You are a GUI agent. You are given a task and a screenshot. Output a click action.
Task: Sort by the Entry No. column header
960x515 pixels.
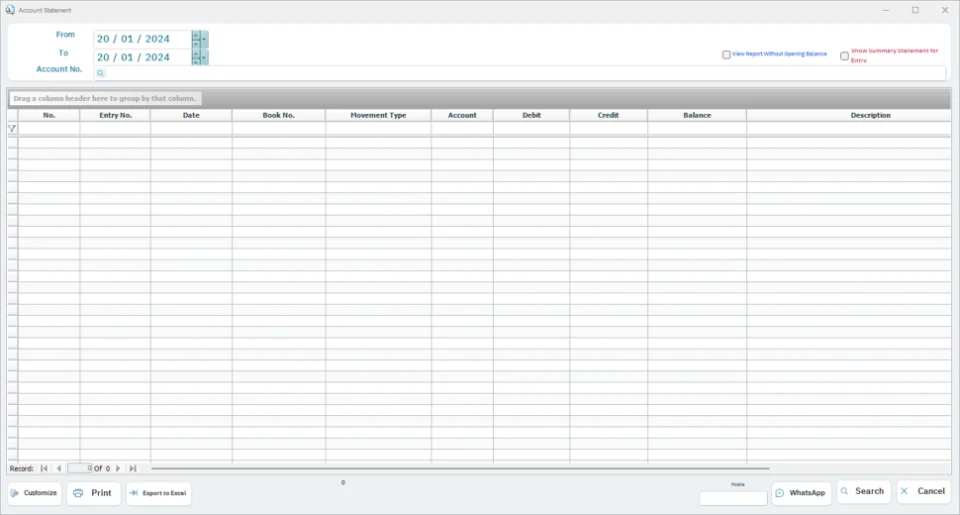[x=115, y=115]
